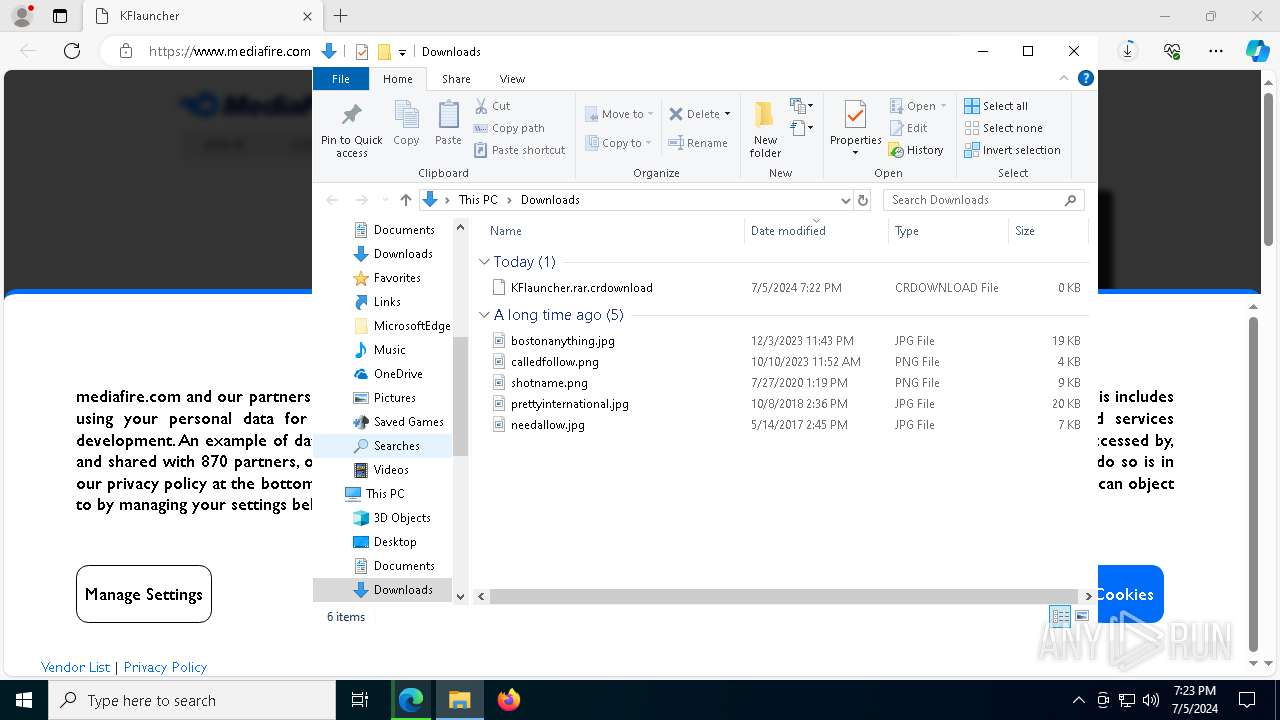Sort by the Type column header
The image size is (1280, 720).
[947, 231]
